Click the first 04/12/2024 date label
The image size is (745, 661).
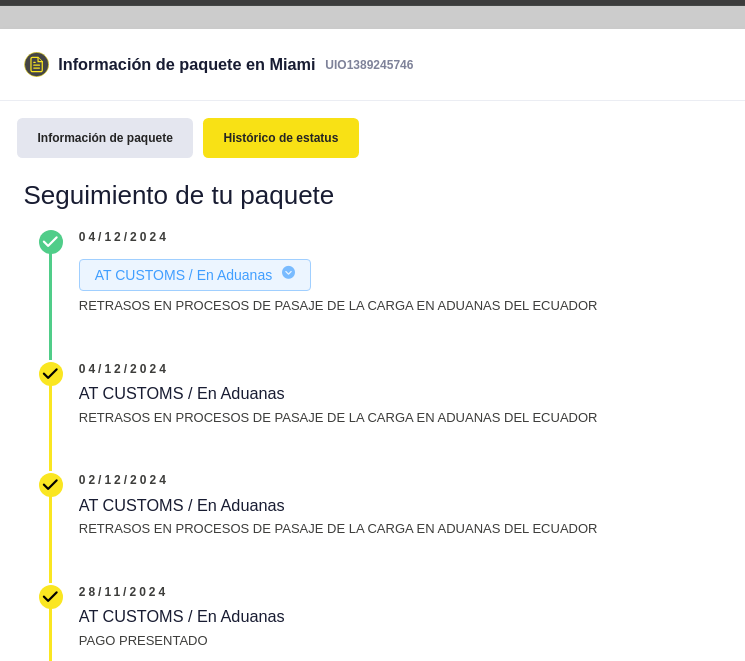(123, 237)
